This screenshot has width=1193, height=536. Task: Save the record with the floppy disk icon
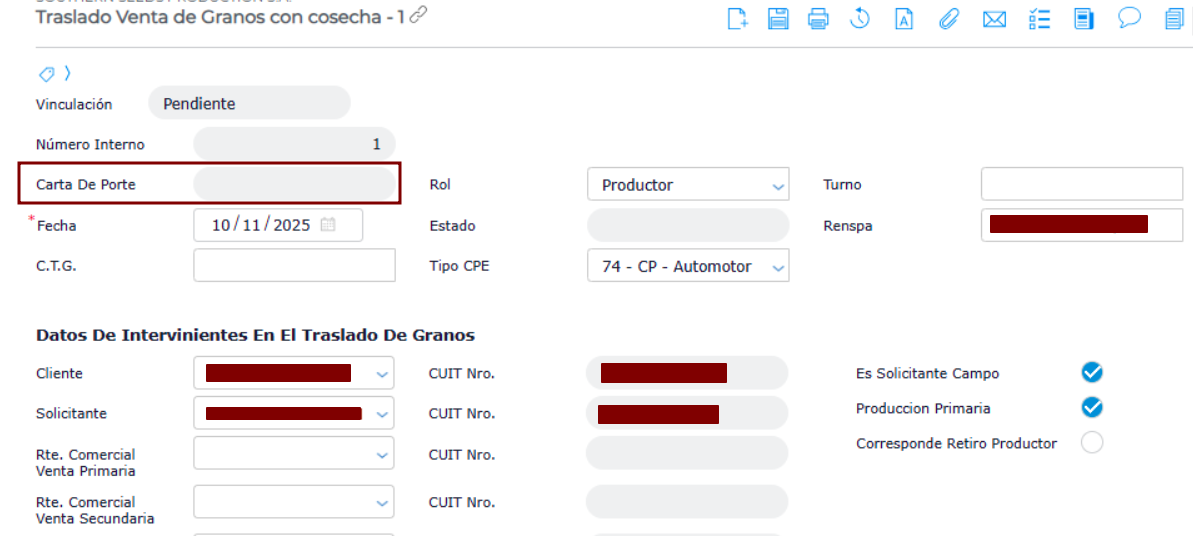[x=778, y=18]
